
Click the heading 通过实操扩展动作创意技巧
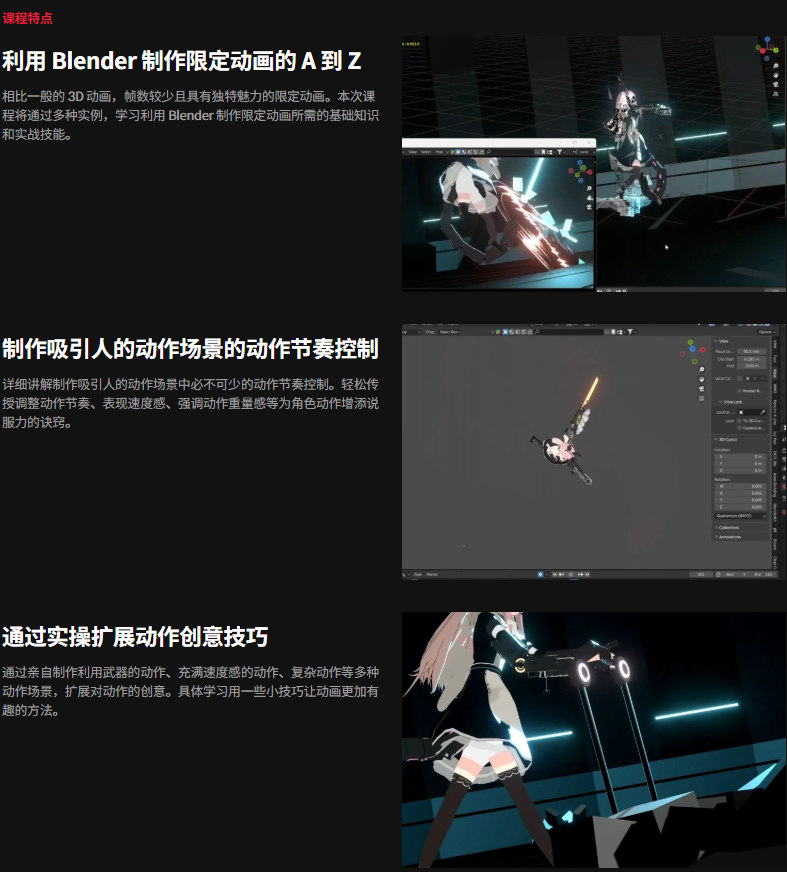click(135, 637)
